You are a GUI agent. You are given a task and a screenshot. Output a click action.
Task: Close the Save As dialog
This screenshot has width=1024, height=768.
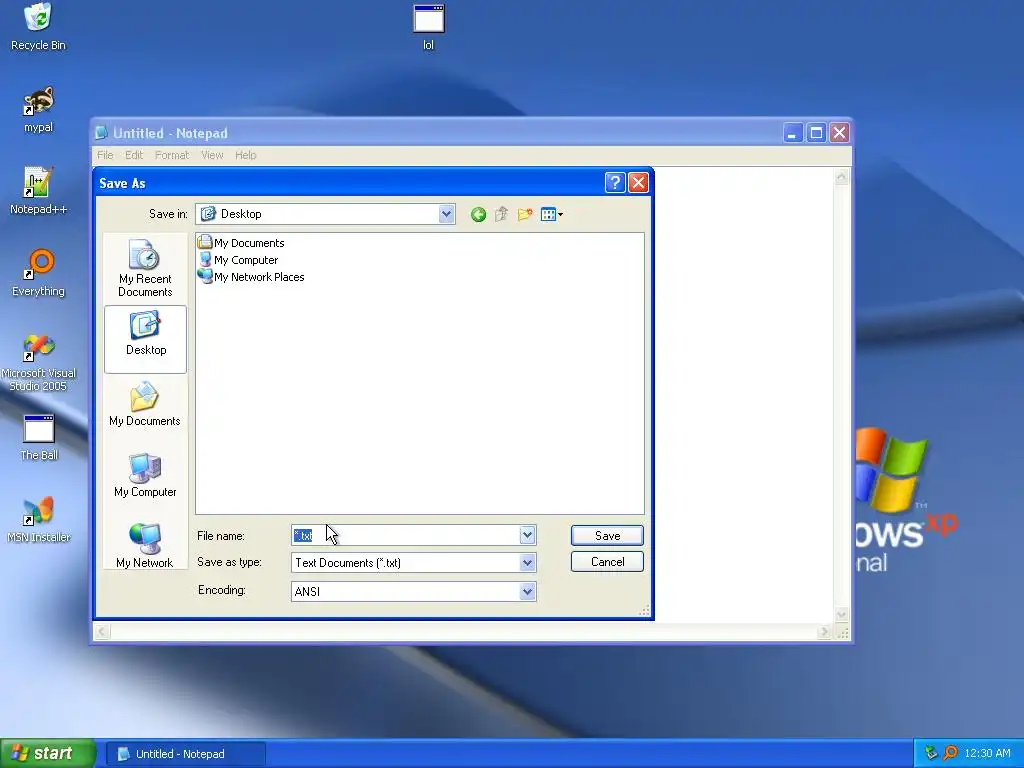pyautogui.click(x=638, y=183)
